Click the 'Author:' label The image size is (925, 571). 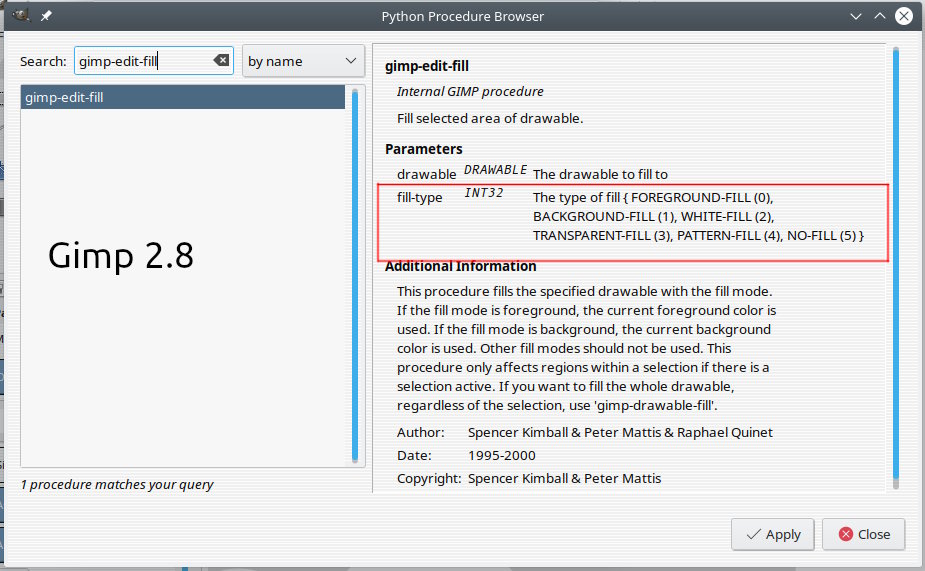(x=421, y=432)
